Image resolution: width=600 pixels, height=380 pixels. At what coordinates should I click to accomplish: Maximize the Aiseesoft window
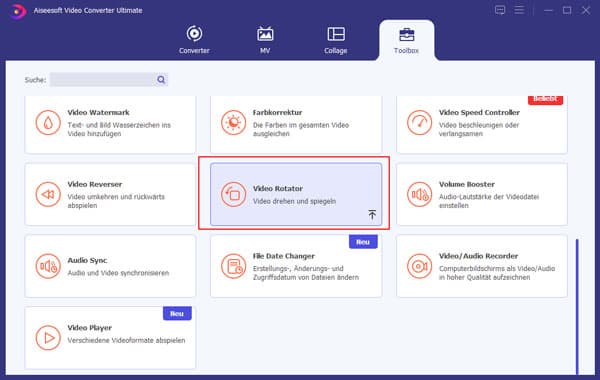pyautogui.click(x=567, y=10)
